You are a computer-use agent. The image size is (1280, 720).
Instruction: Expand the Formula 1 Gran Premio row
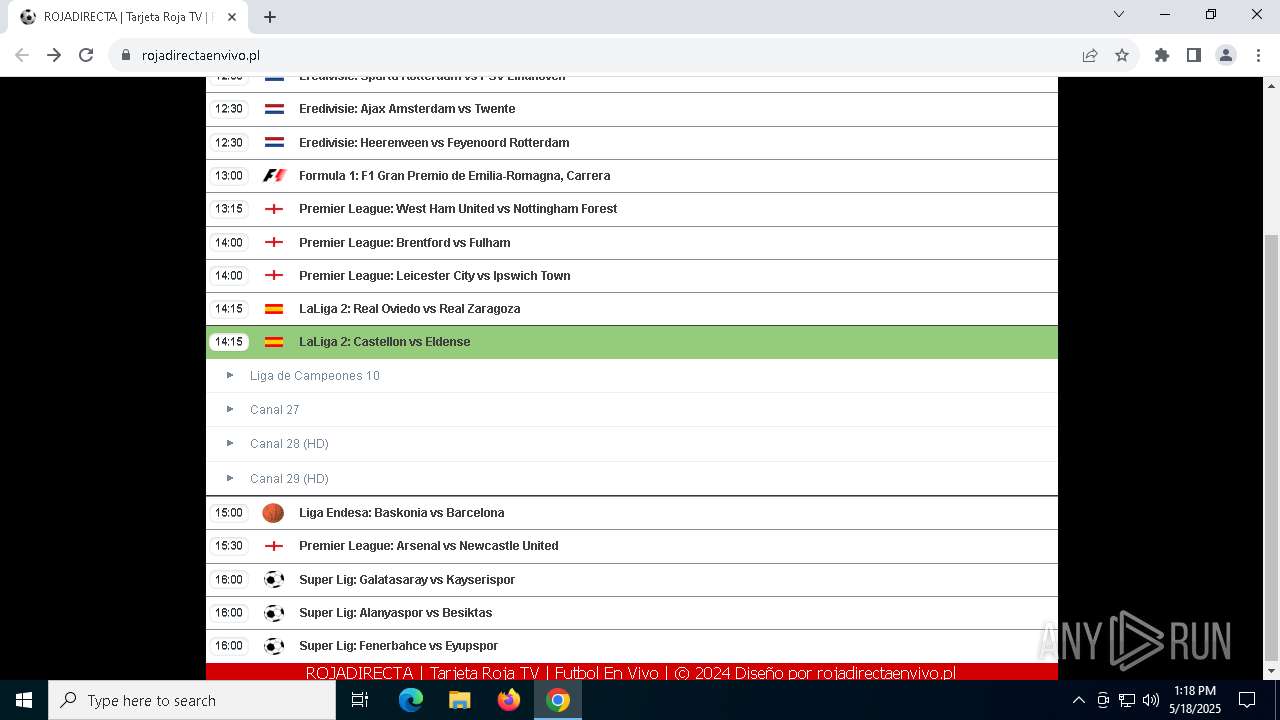632,176
